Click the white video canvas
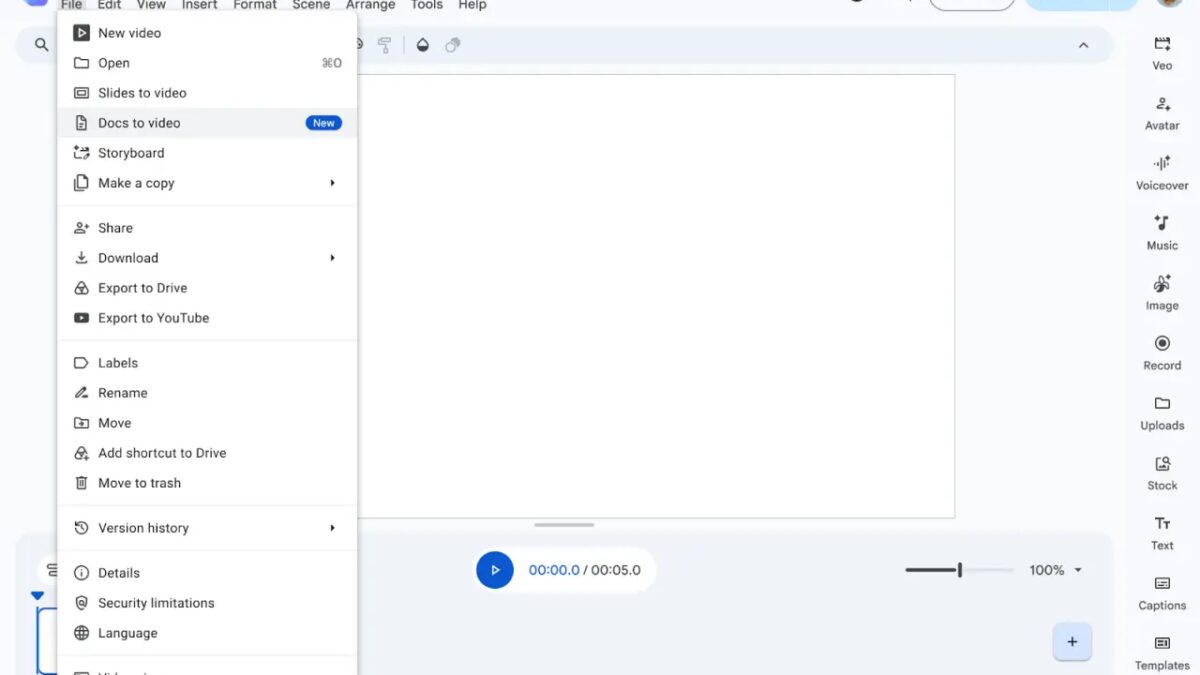The image size is (1200, 675). 656,296
